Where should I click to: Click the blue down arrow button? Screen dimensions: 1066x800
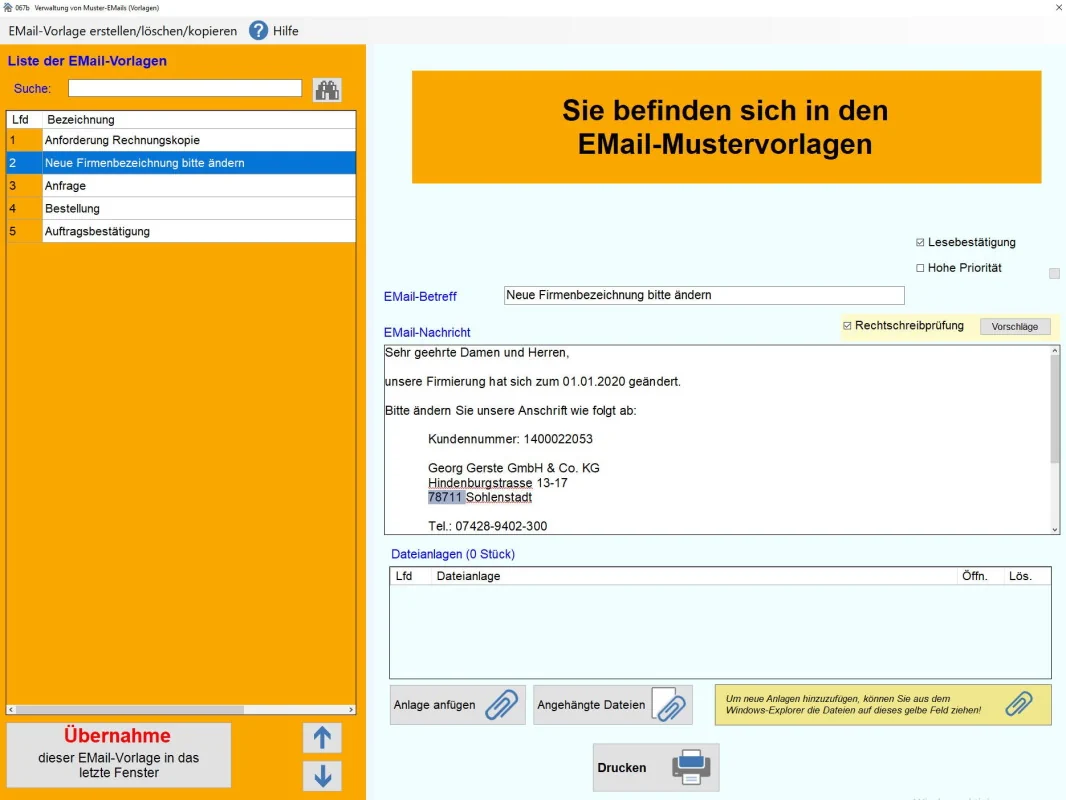coord(322,776)
